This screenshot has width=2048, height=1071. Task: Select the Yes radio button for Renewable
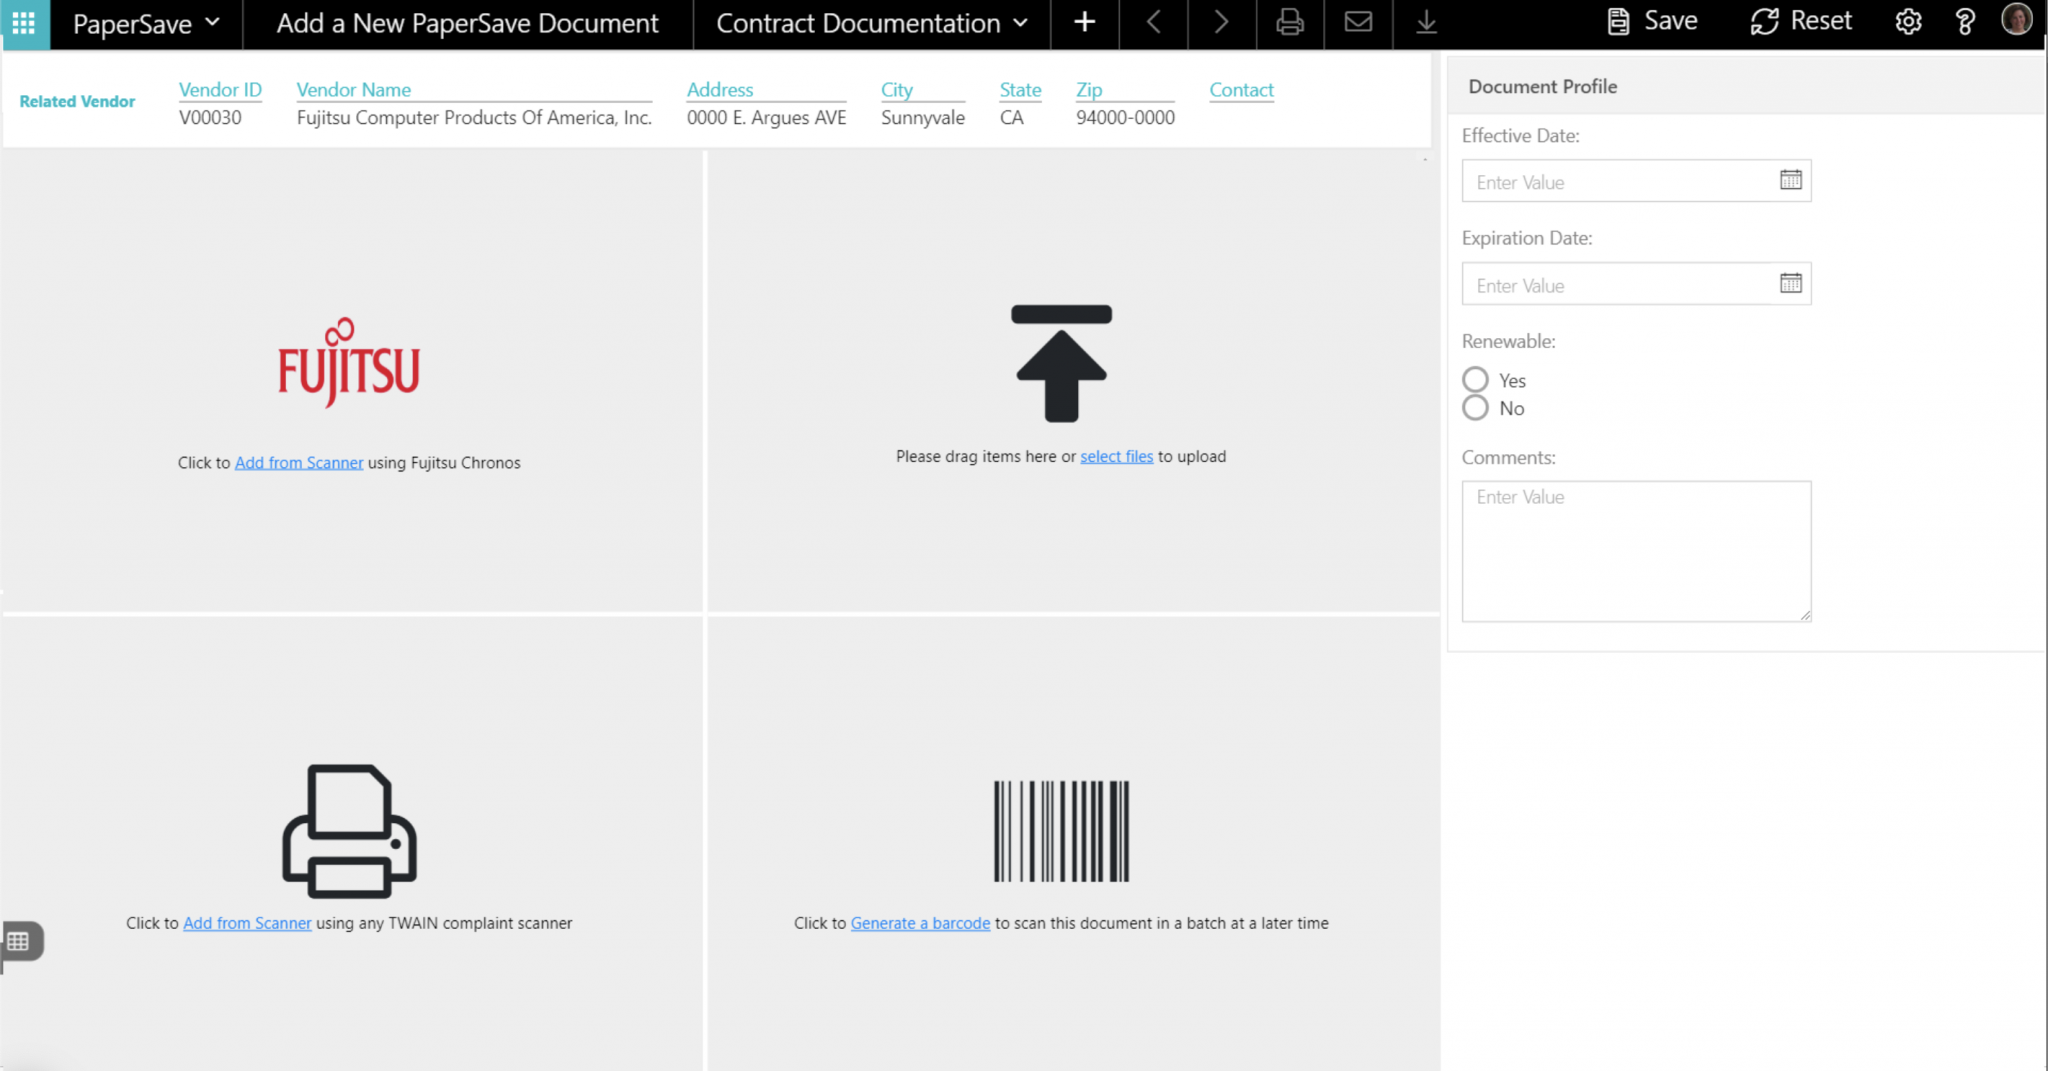point(1475,379)
